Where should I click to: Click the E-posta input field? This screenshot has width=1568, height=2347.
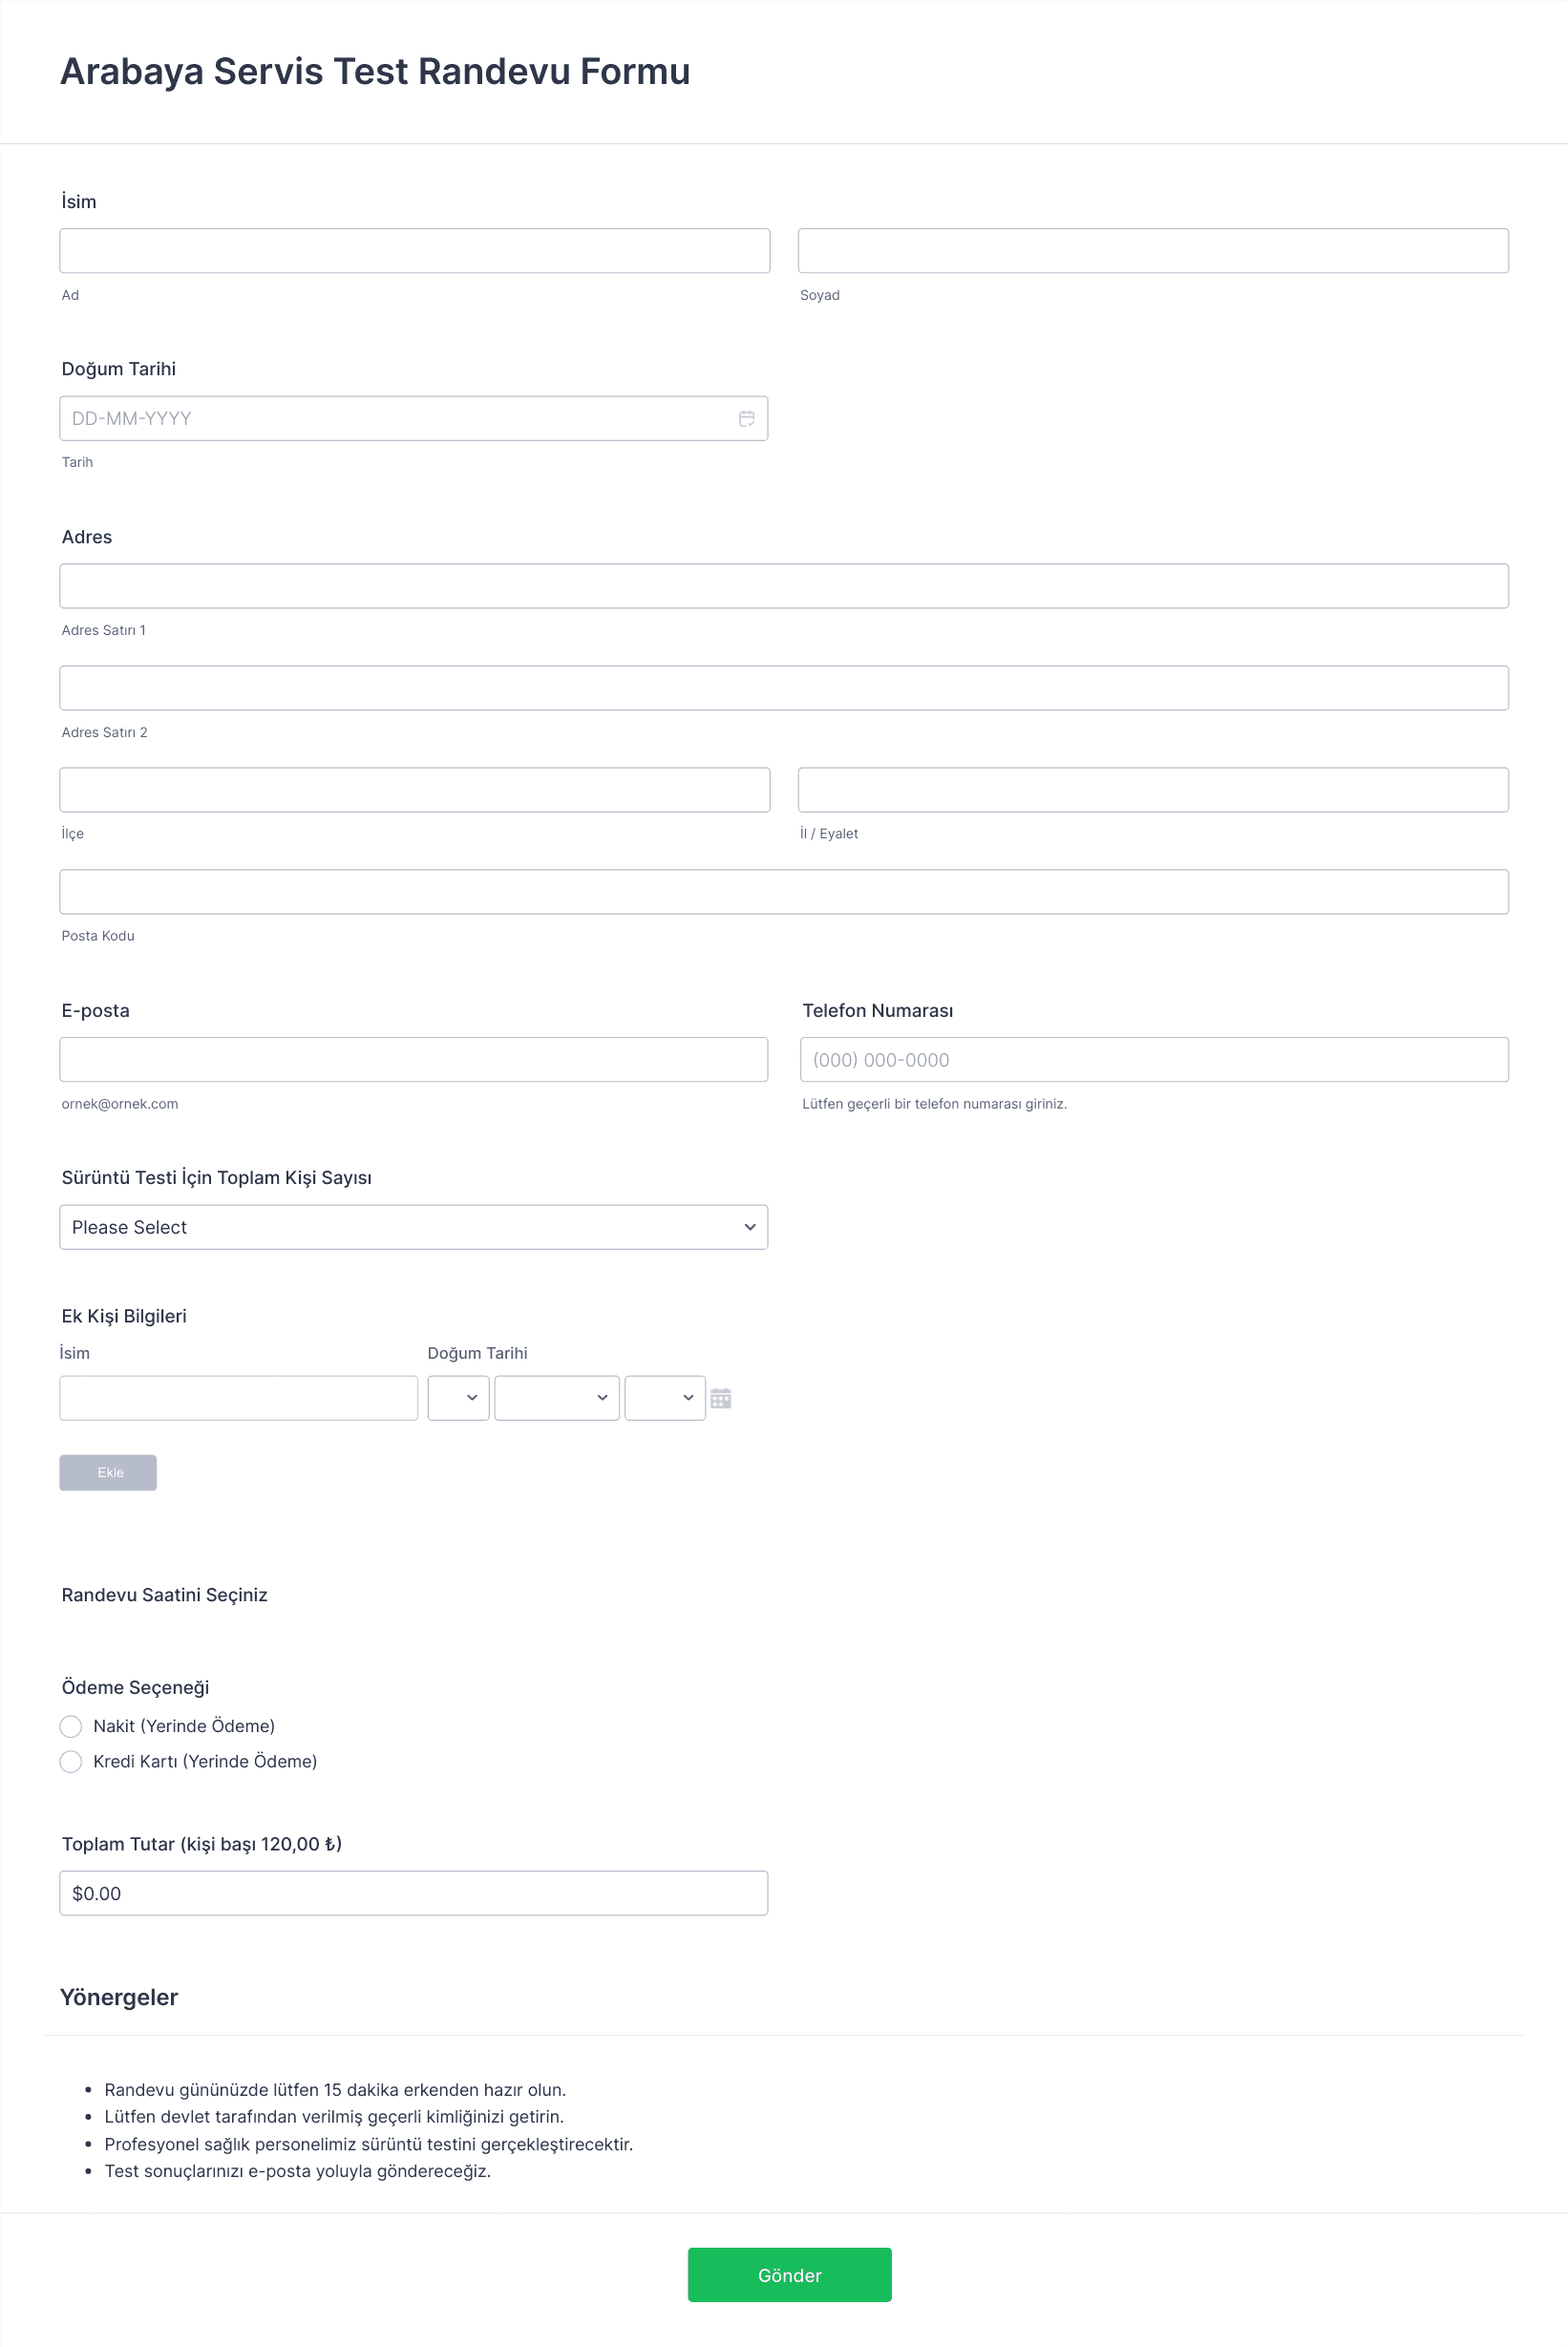tap(414, 1059)
